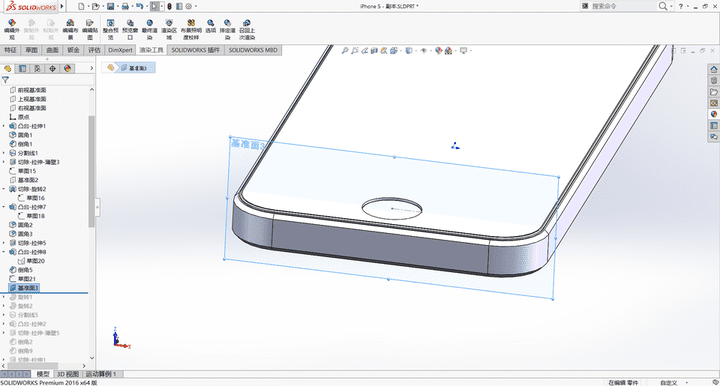This screenshot has height=386, width=720.
Task: Select 基准面3 in feature tree
Action: [24, 288]
